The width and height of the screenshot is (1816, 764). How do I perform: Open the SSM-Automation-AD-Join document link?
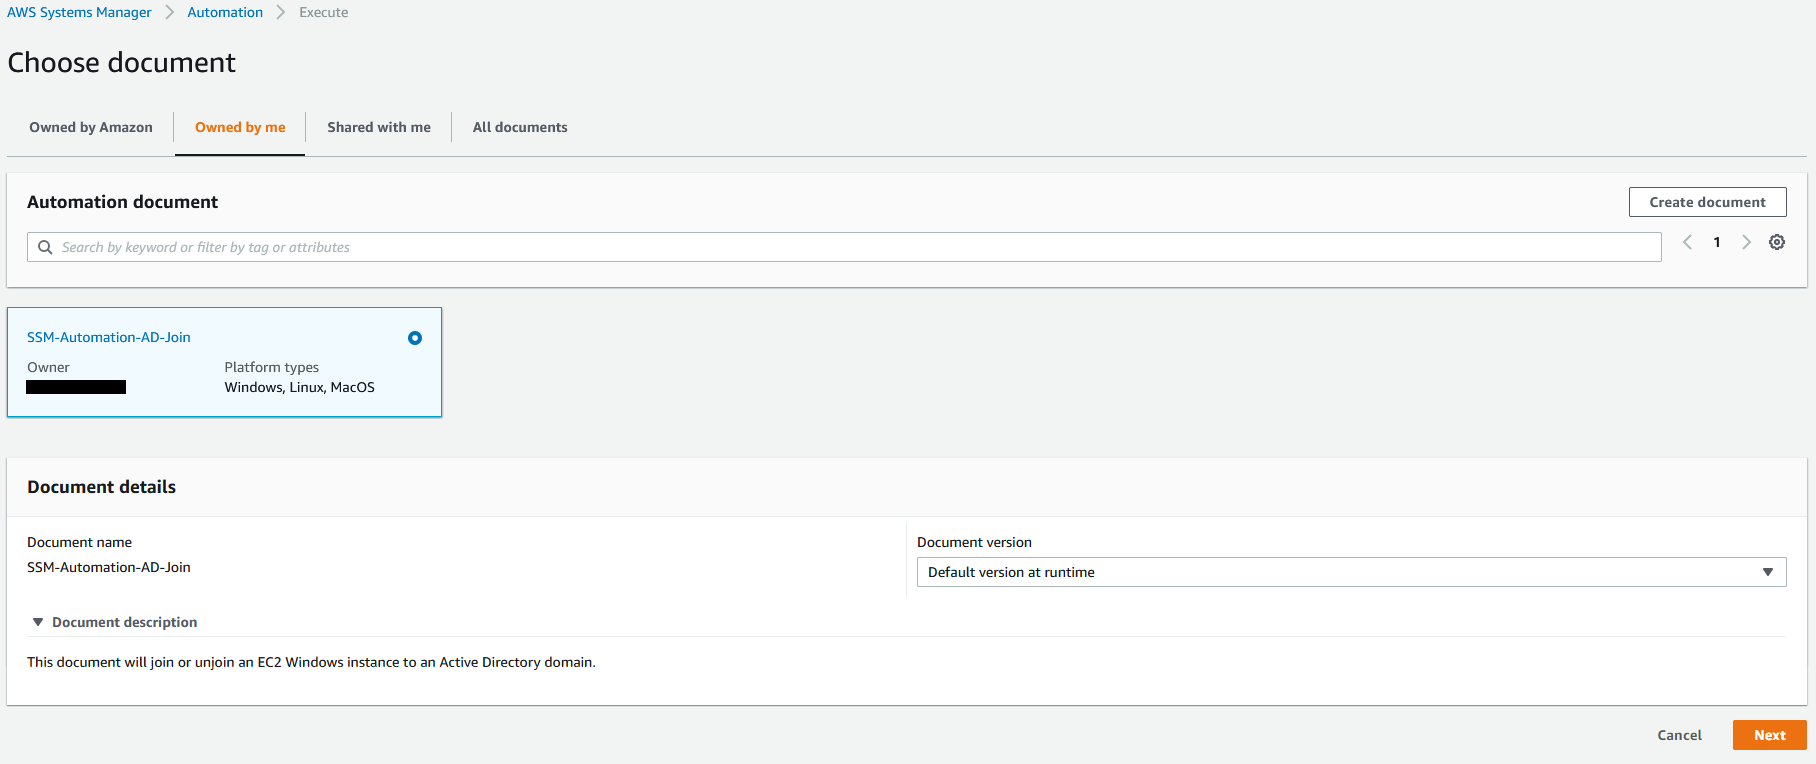pyautogui.click(x=109, y=337)
